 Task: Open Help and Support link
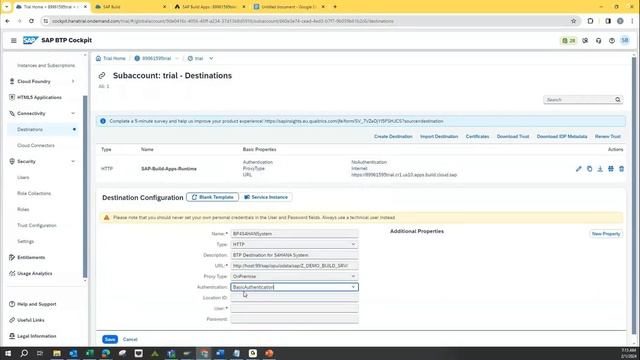click(37, 304)
